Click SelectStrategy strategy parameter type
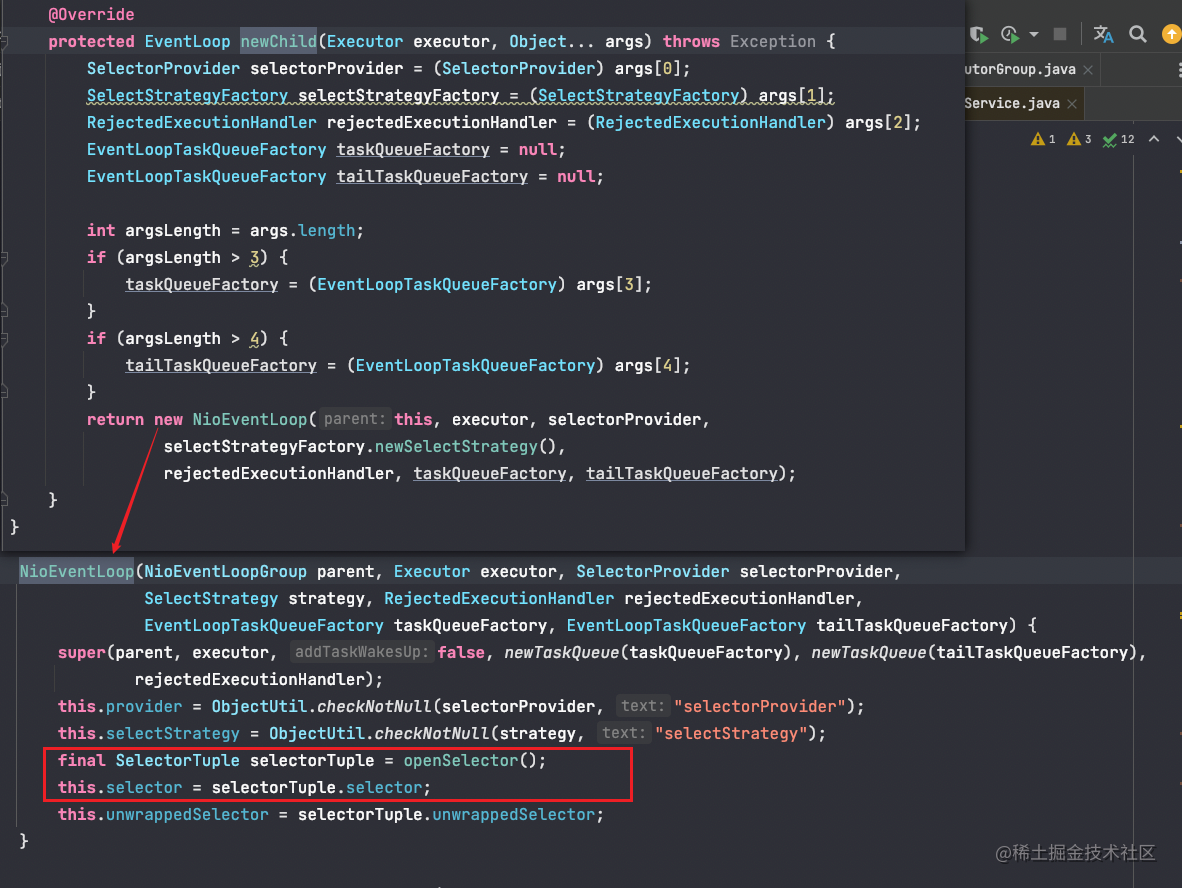The width and height of the screenshot is (1182, 888). (211, 599)
